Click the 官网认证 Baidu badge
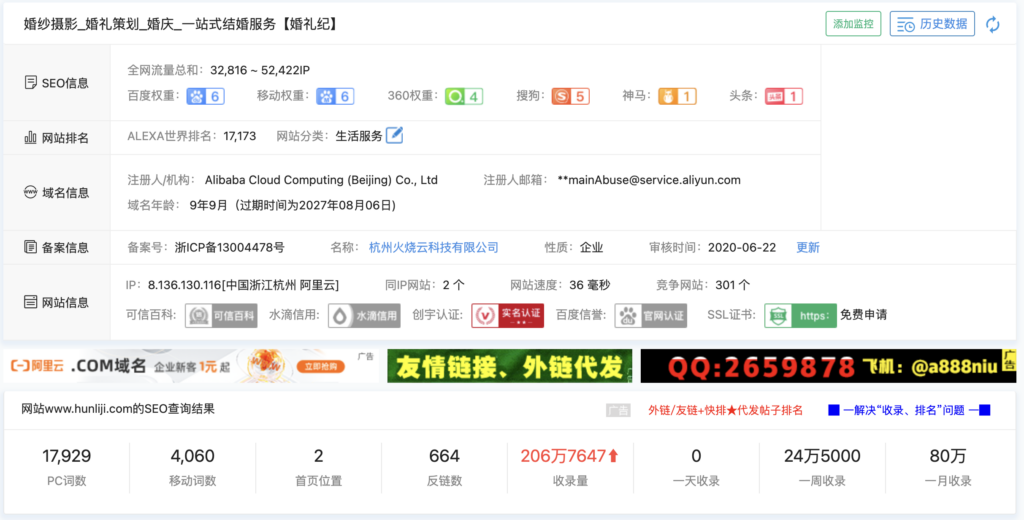The height and width of the screenshot is (520, 1024). pos(650,316)
